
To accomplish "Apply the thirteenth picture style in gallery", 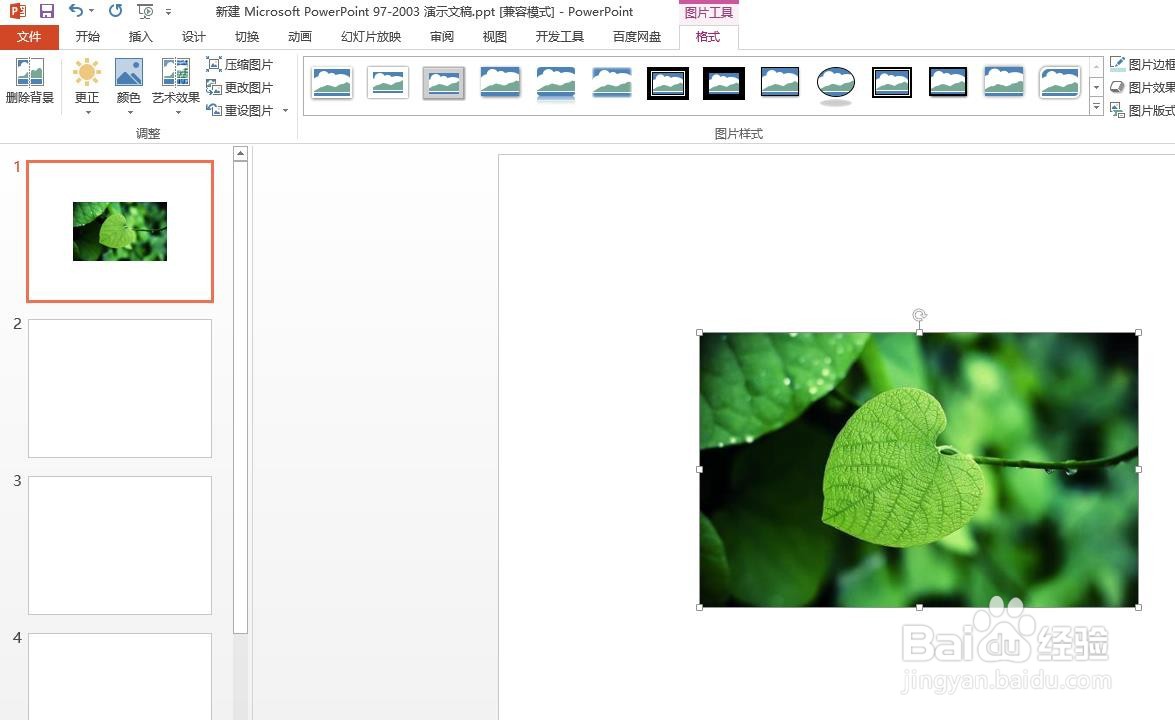I will pyautogui.click(x=1003, y=82).
